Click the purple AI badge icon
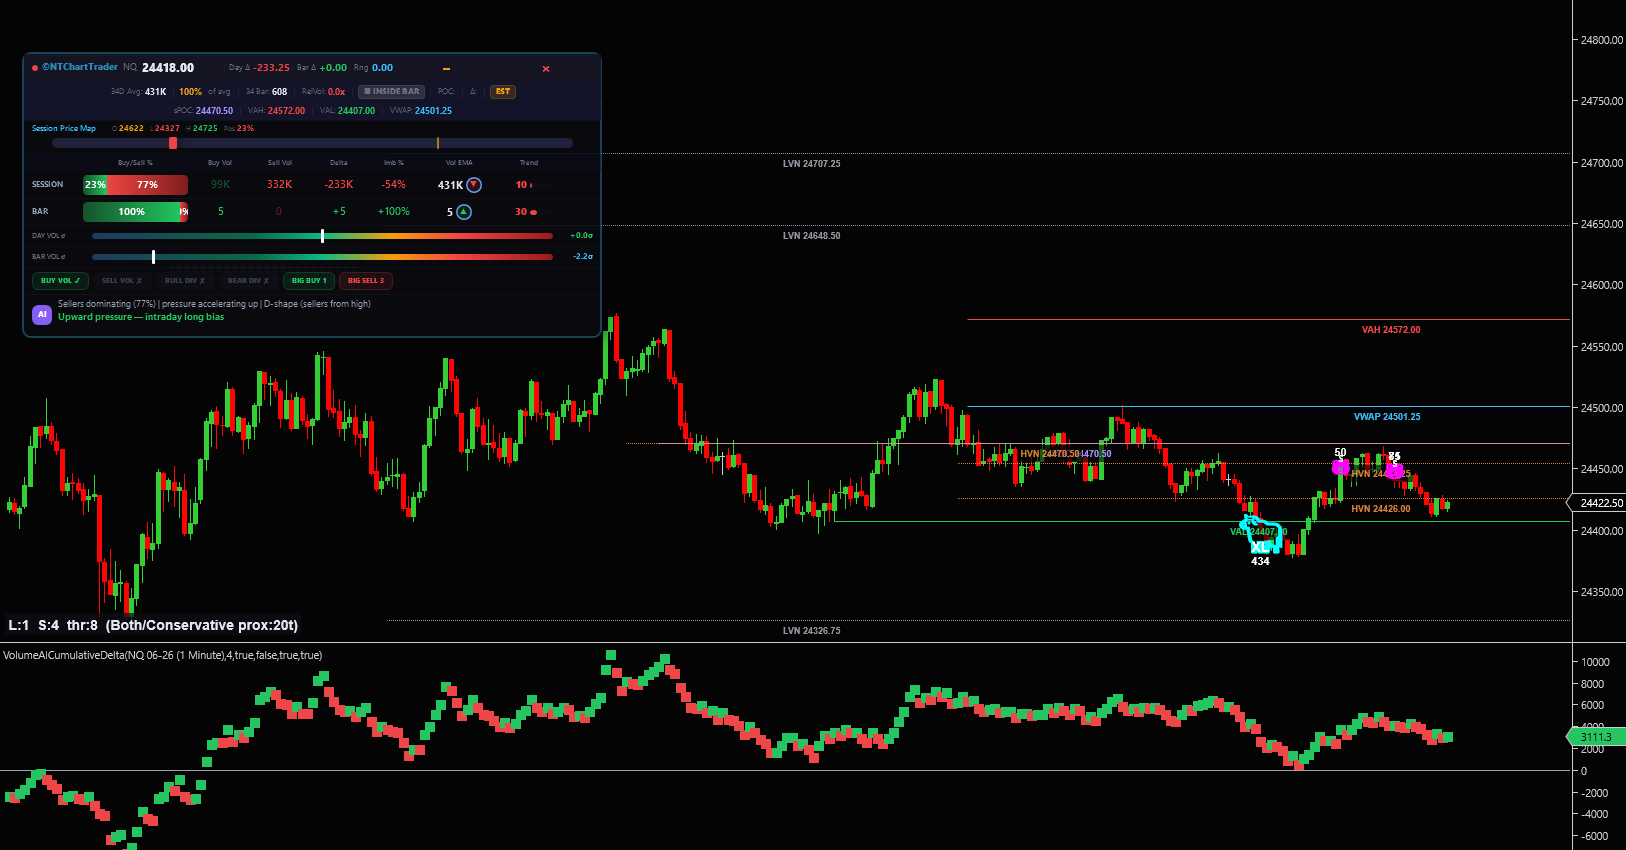The image size is (1626, 850). click(x=42, y=314)
